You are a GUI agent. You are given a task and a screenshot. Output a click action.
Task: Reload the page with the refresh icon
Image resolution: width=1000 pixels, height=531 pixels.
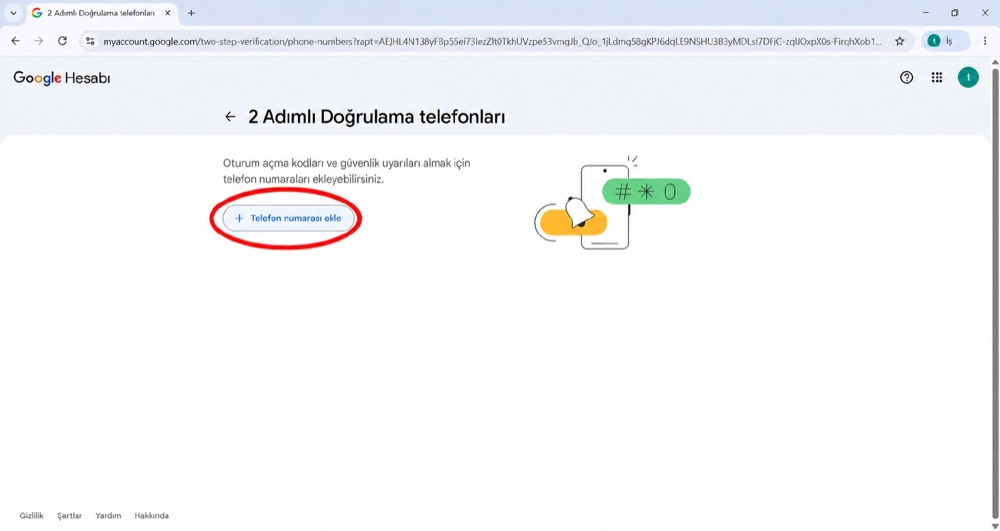[x=62, y=41]
